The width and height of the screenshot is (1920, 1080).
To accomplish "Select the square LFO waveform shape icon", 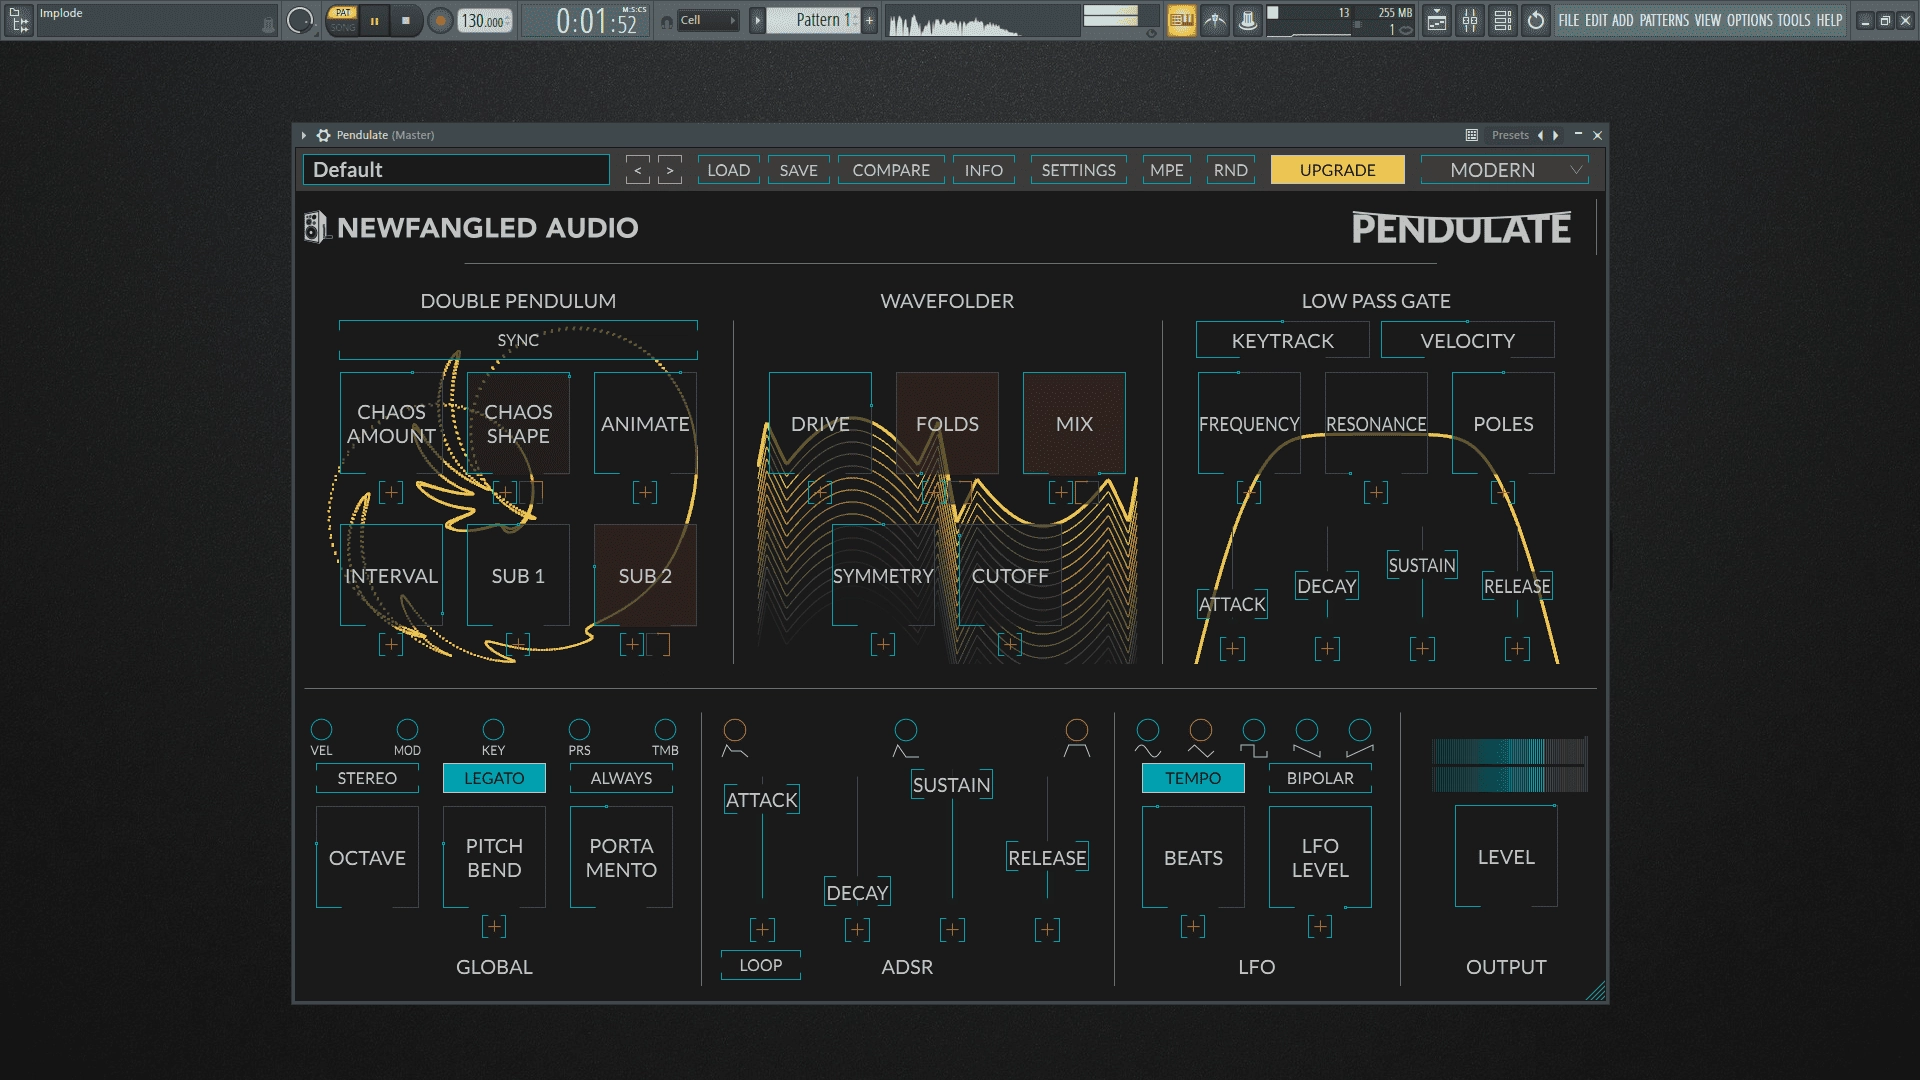I will point(1254,732).
